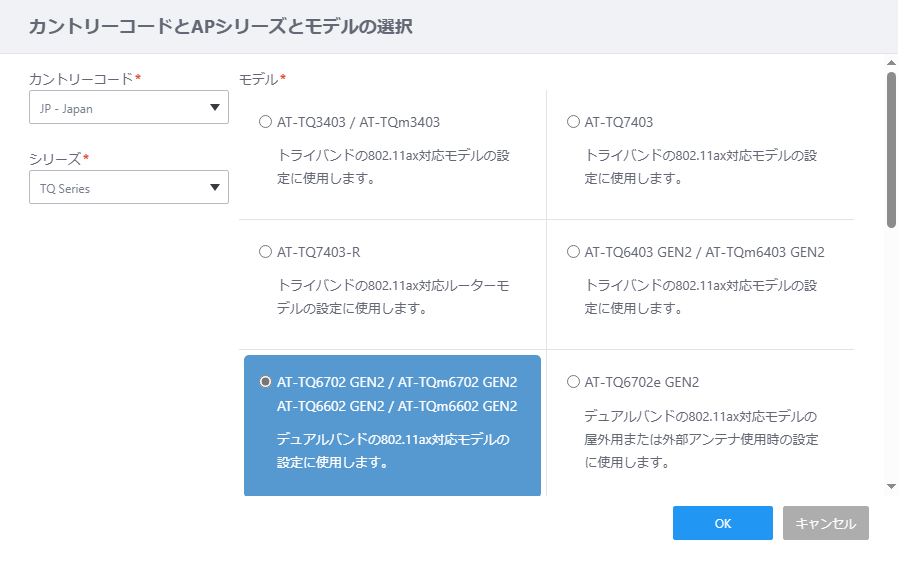
Task: Select the AT-TQ6702e GEN2 radio button
Action: tap(573, 382)
